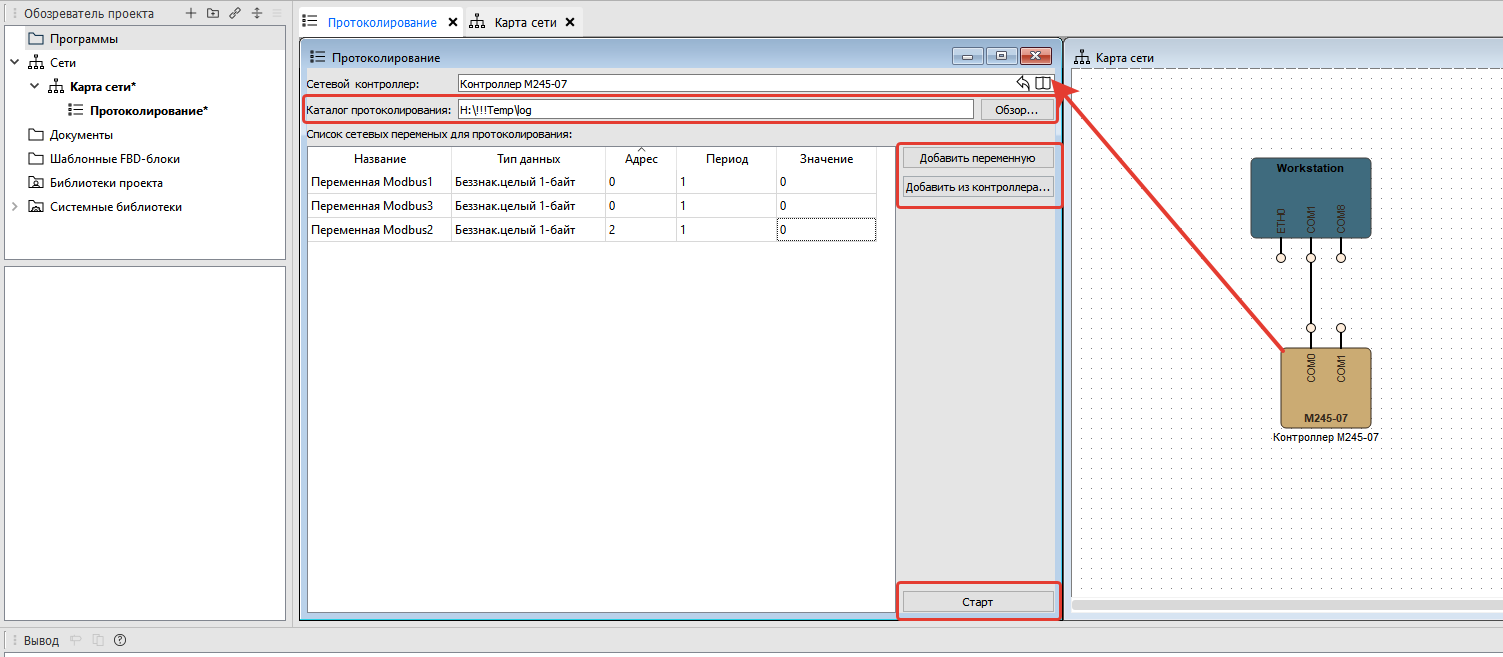Click the chain link icon in project observer
1503x657 pixels.
pos(234,14)
